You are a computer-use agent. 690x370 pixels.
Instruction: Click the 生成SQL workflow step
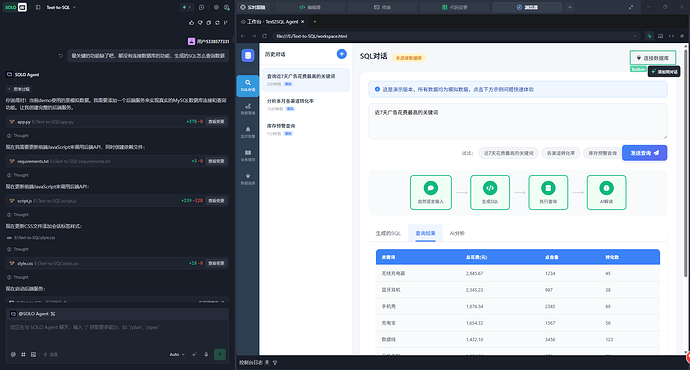click(x=490, y=192)
